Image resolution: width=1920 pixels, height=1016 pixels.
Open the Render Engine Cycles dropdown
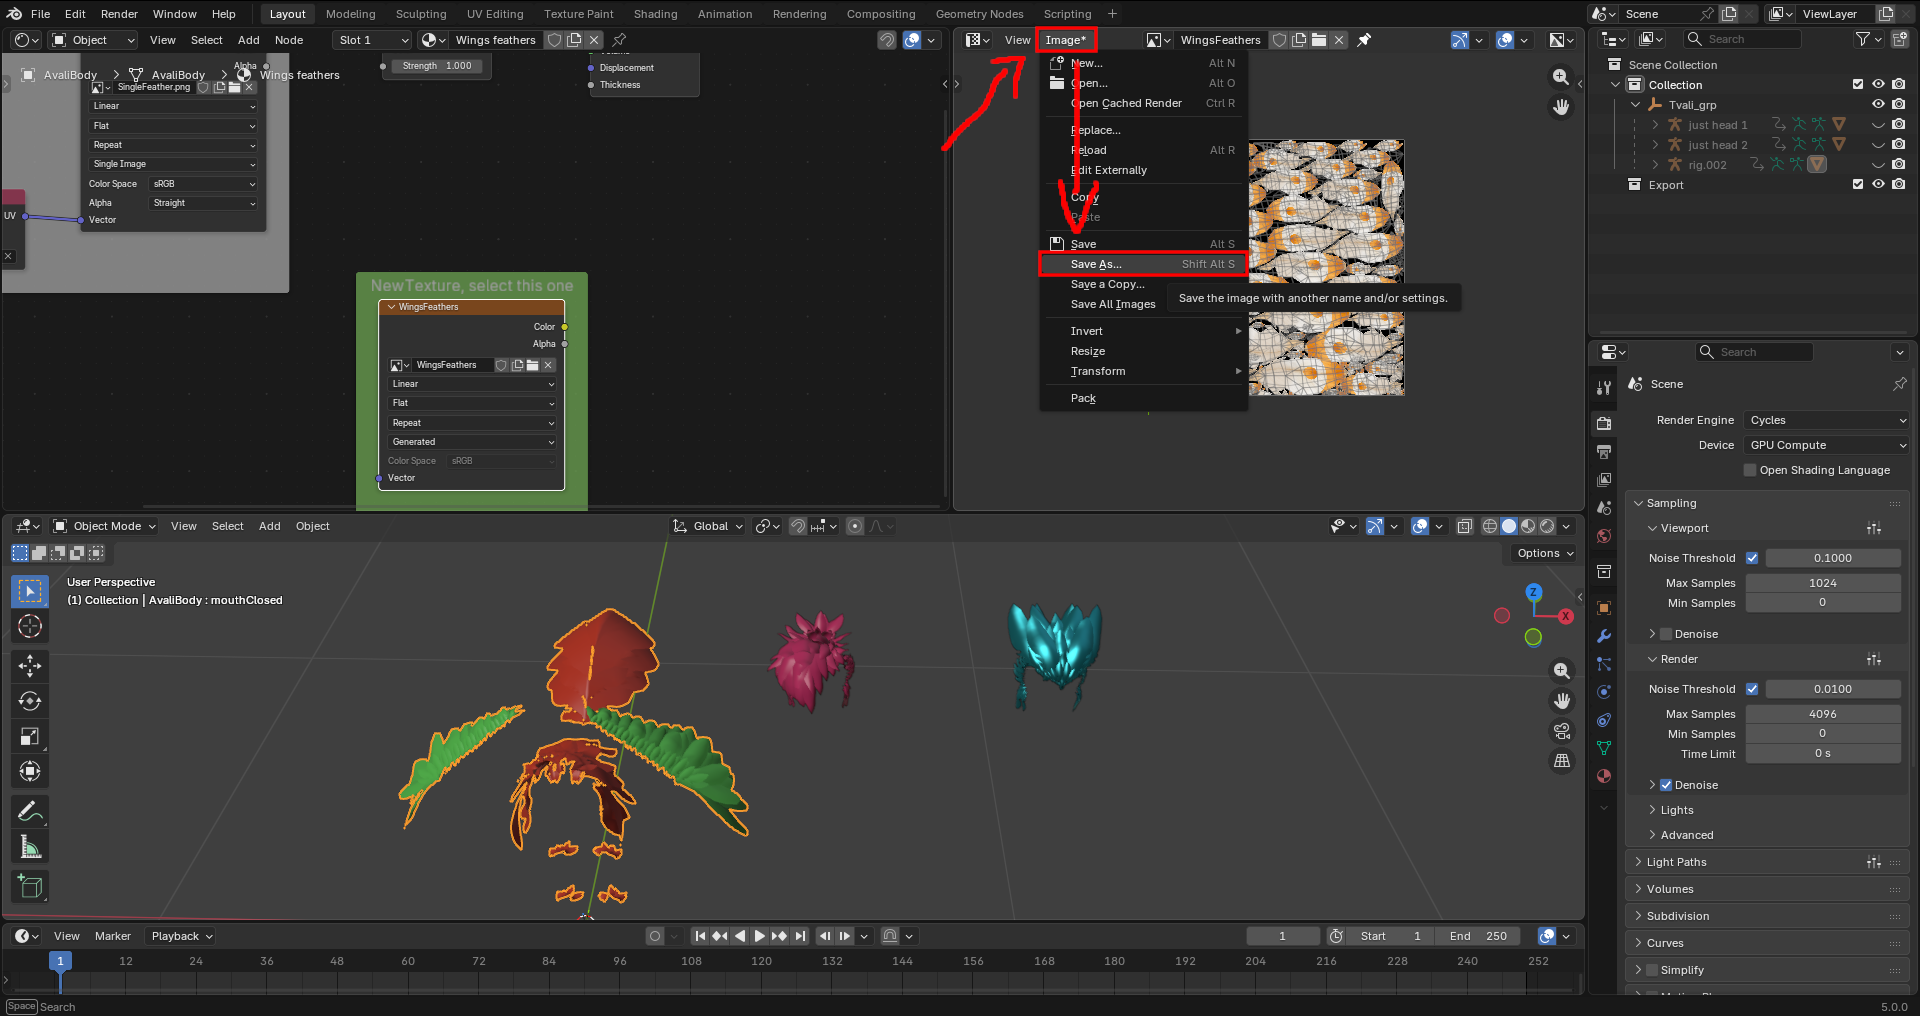click(1826, 420)
